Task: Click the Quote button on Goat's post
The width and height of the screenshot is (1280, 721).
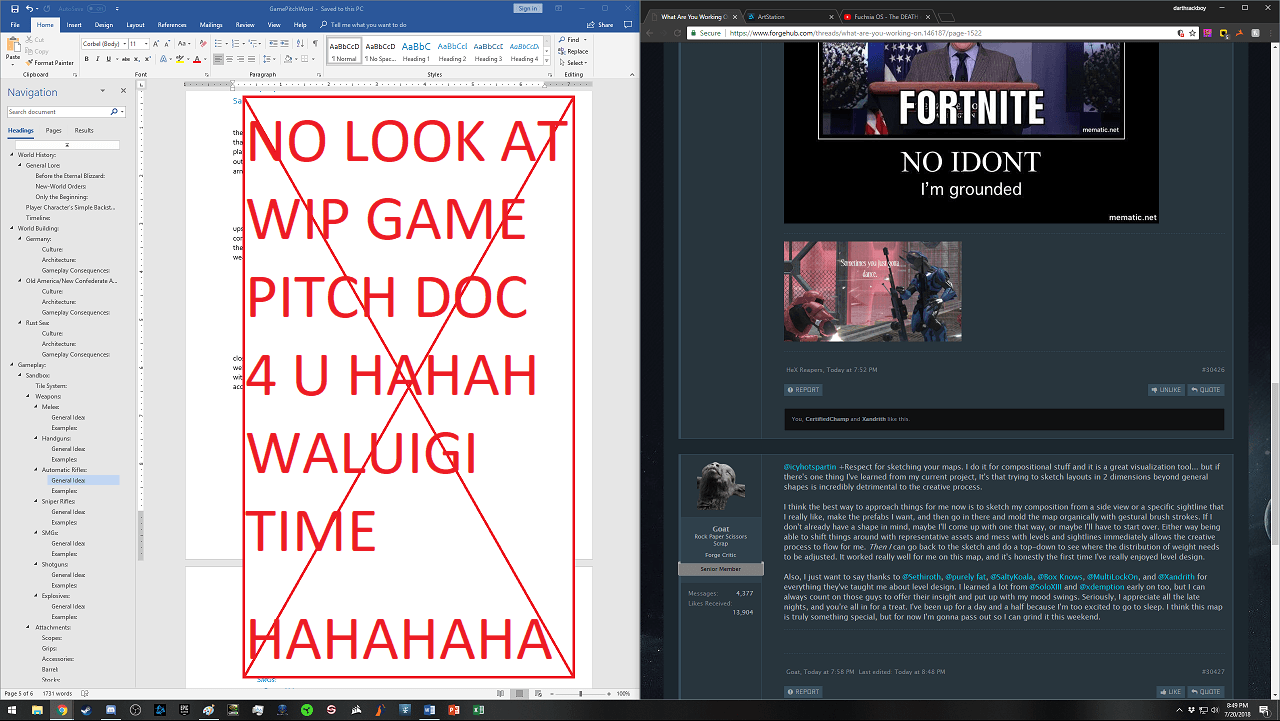Action: pyautogui.click(x=1206, y=691)
